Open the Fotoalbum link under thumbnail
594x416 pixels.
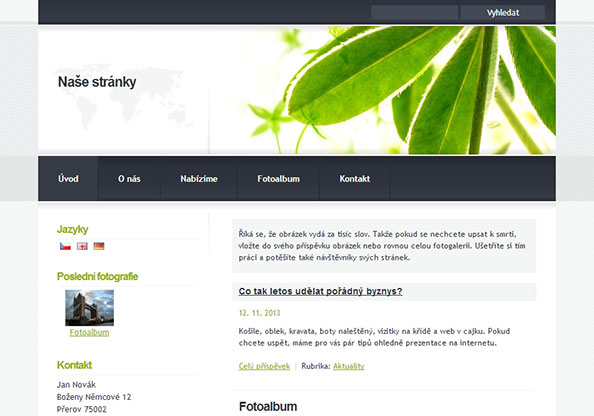pos(89,332)
